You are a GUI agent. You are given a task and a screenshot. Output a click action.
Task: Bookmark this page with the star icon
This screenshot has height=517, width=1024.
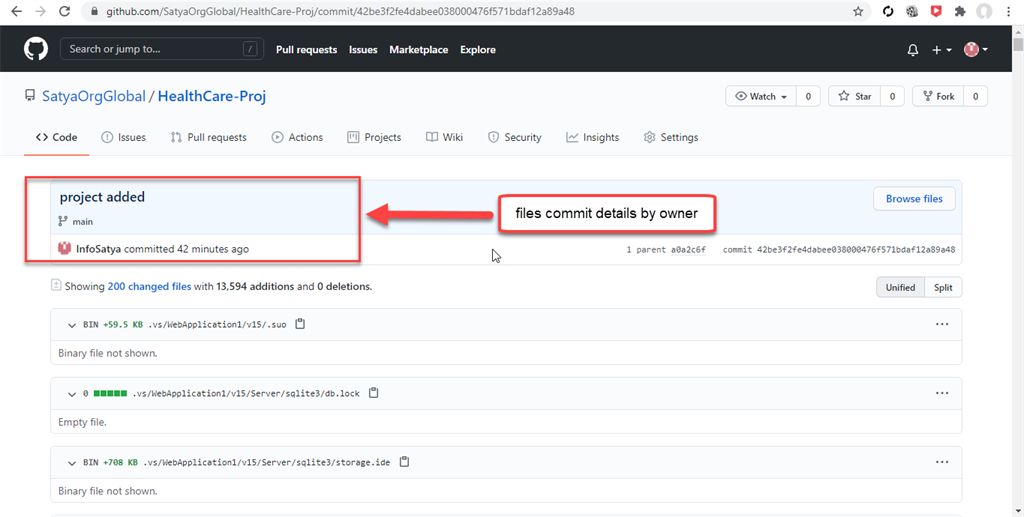pos(858,11)
